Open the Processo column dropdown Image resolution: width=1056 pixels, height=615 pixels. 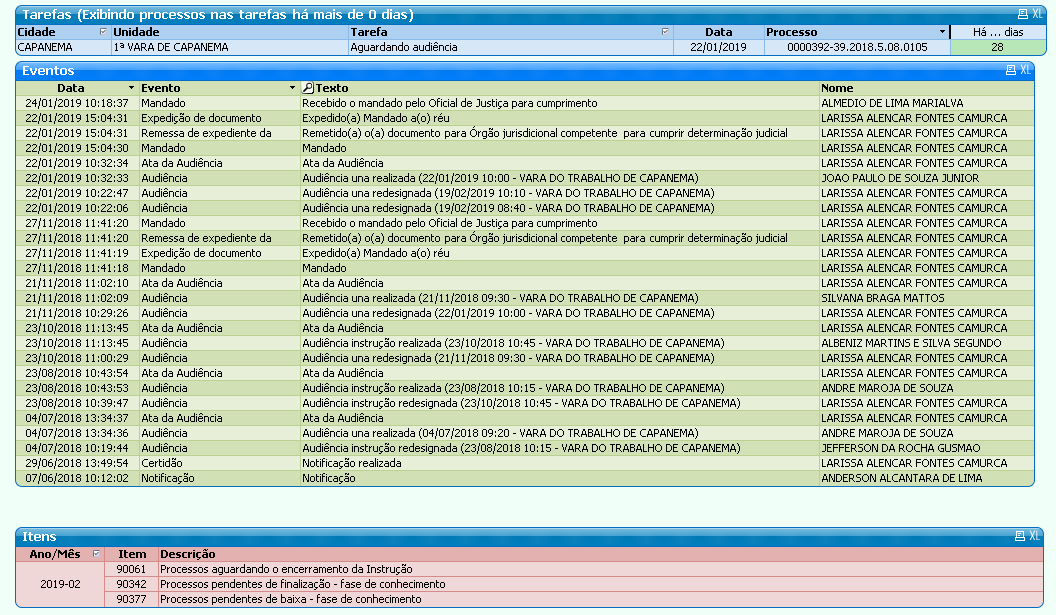[x=942, y=32]
